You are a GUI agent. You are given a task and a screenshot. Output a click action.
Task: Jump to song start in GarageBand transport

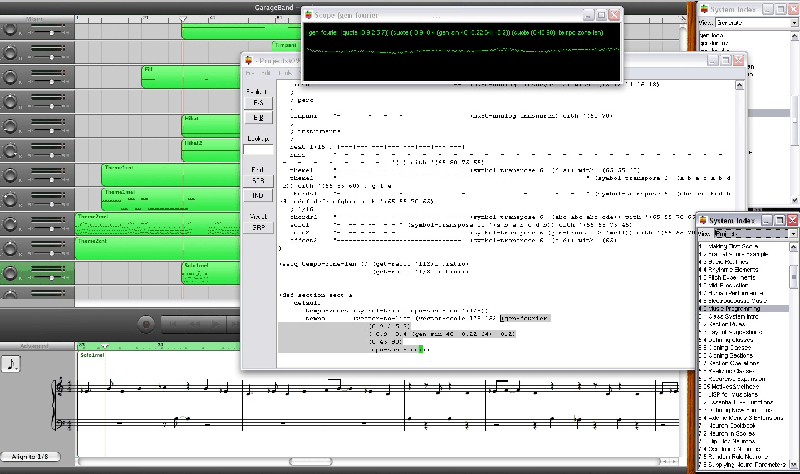tap(172, 325)
